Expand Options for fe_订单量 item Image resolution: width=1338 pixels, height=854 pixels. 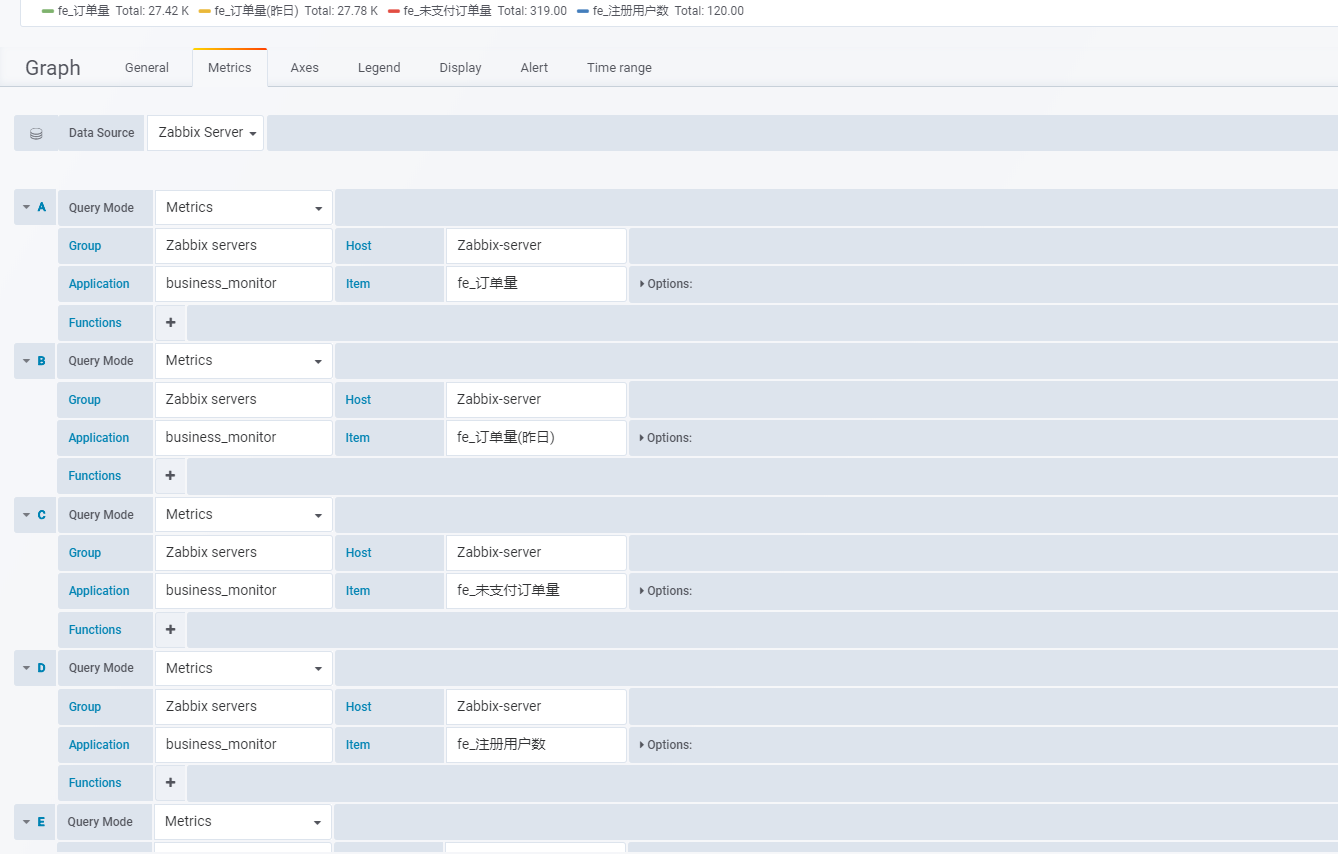(666, 284)
